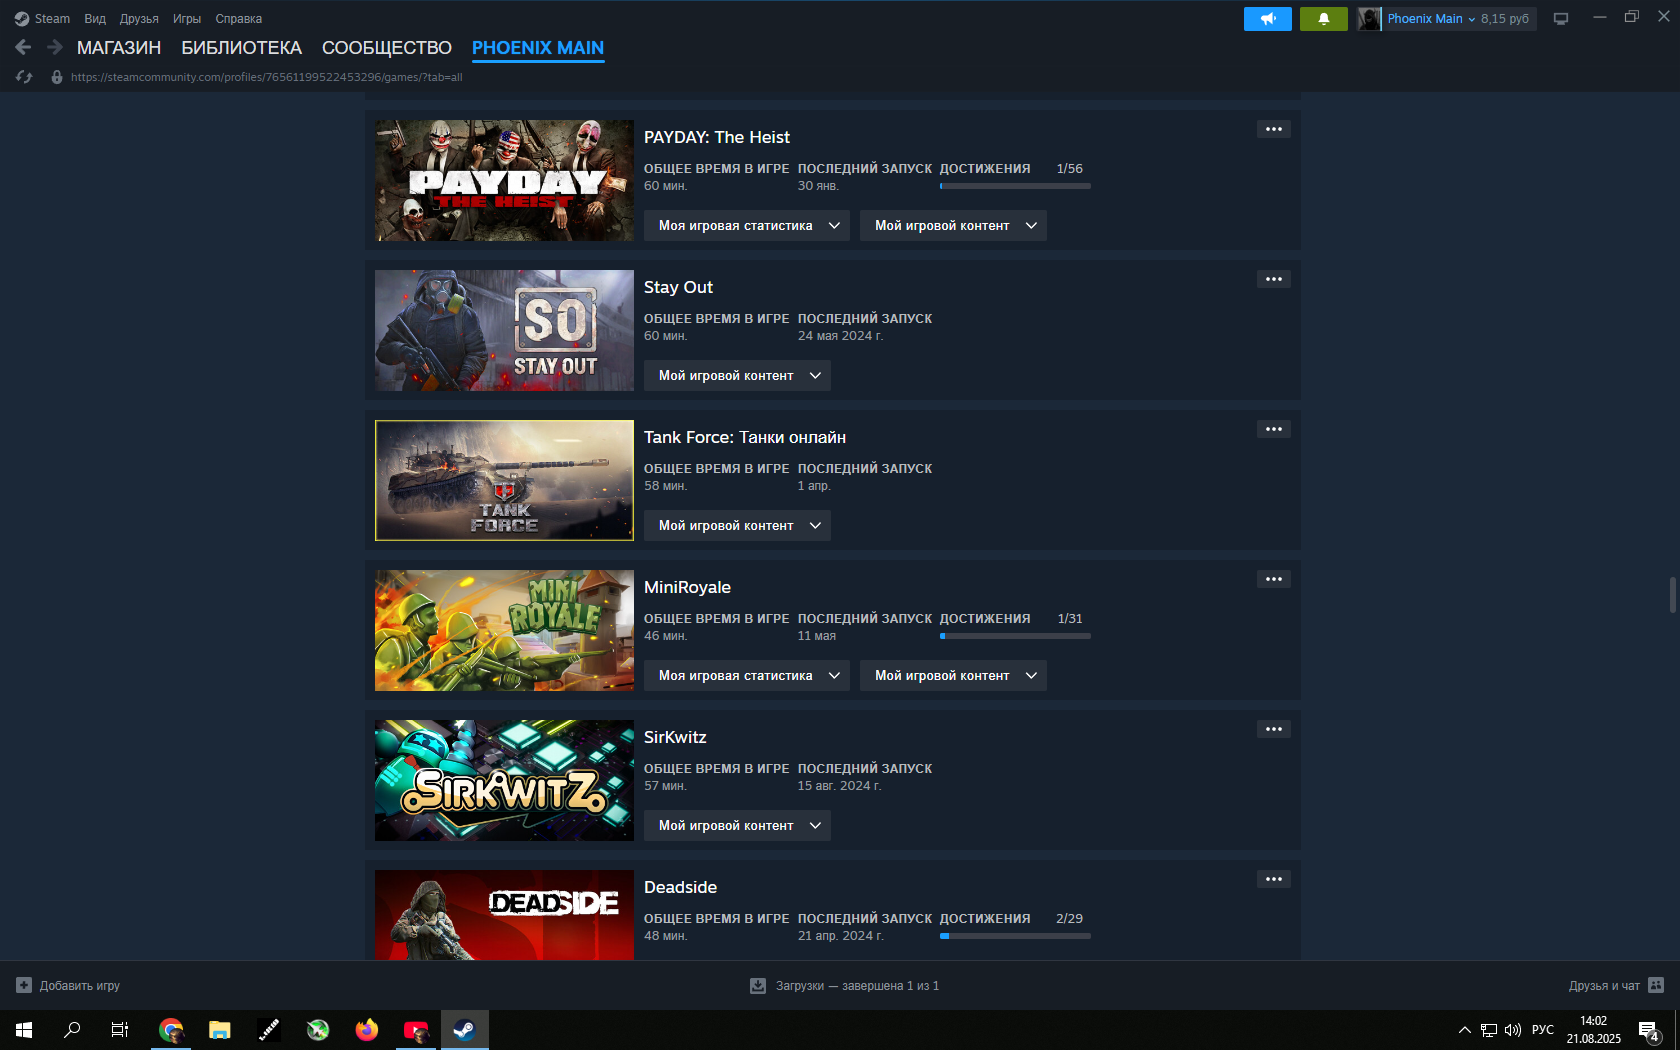
Task: Click the Steam taskbar icon
Action: 465,1030
